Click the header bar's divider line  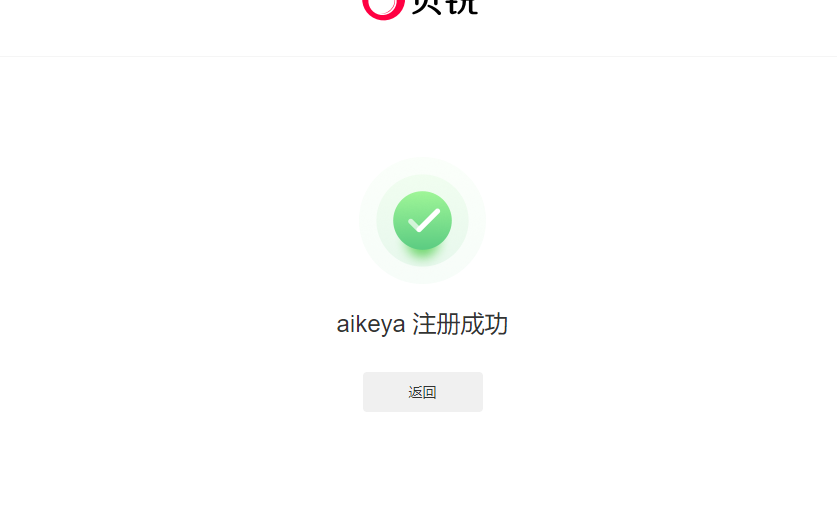pos(418,56)
